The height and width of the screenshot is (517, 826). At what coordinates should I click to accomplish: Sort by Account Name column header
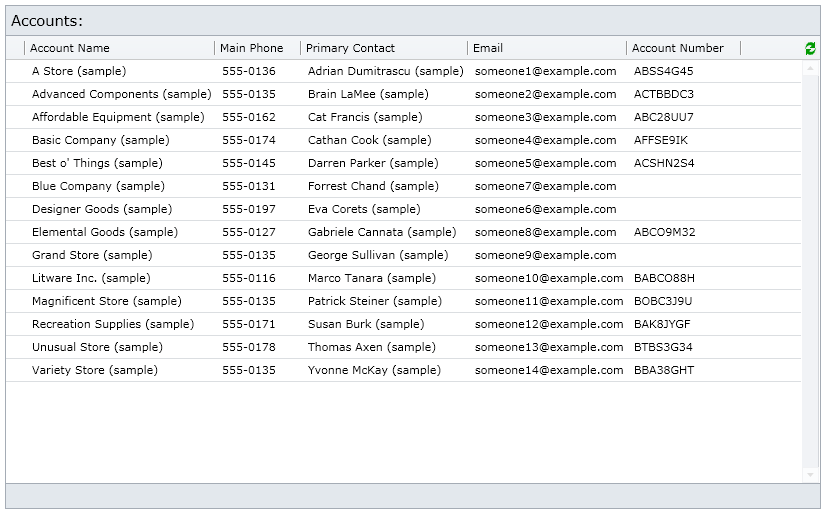click(x=70, y=48)
